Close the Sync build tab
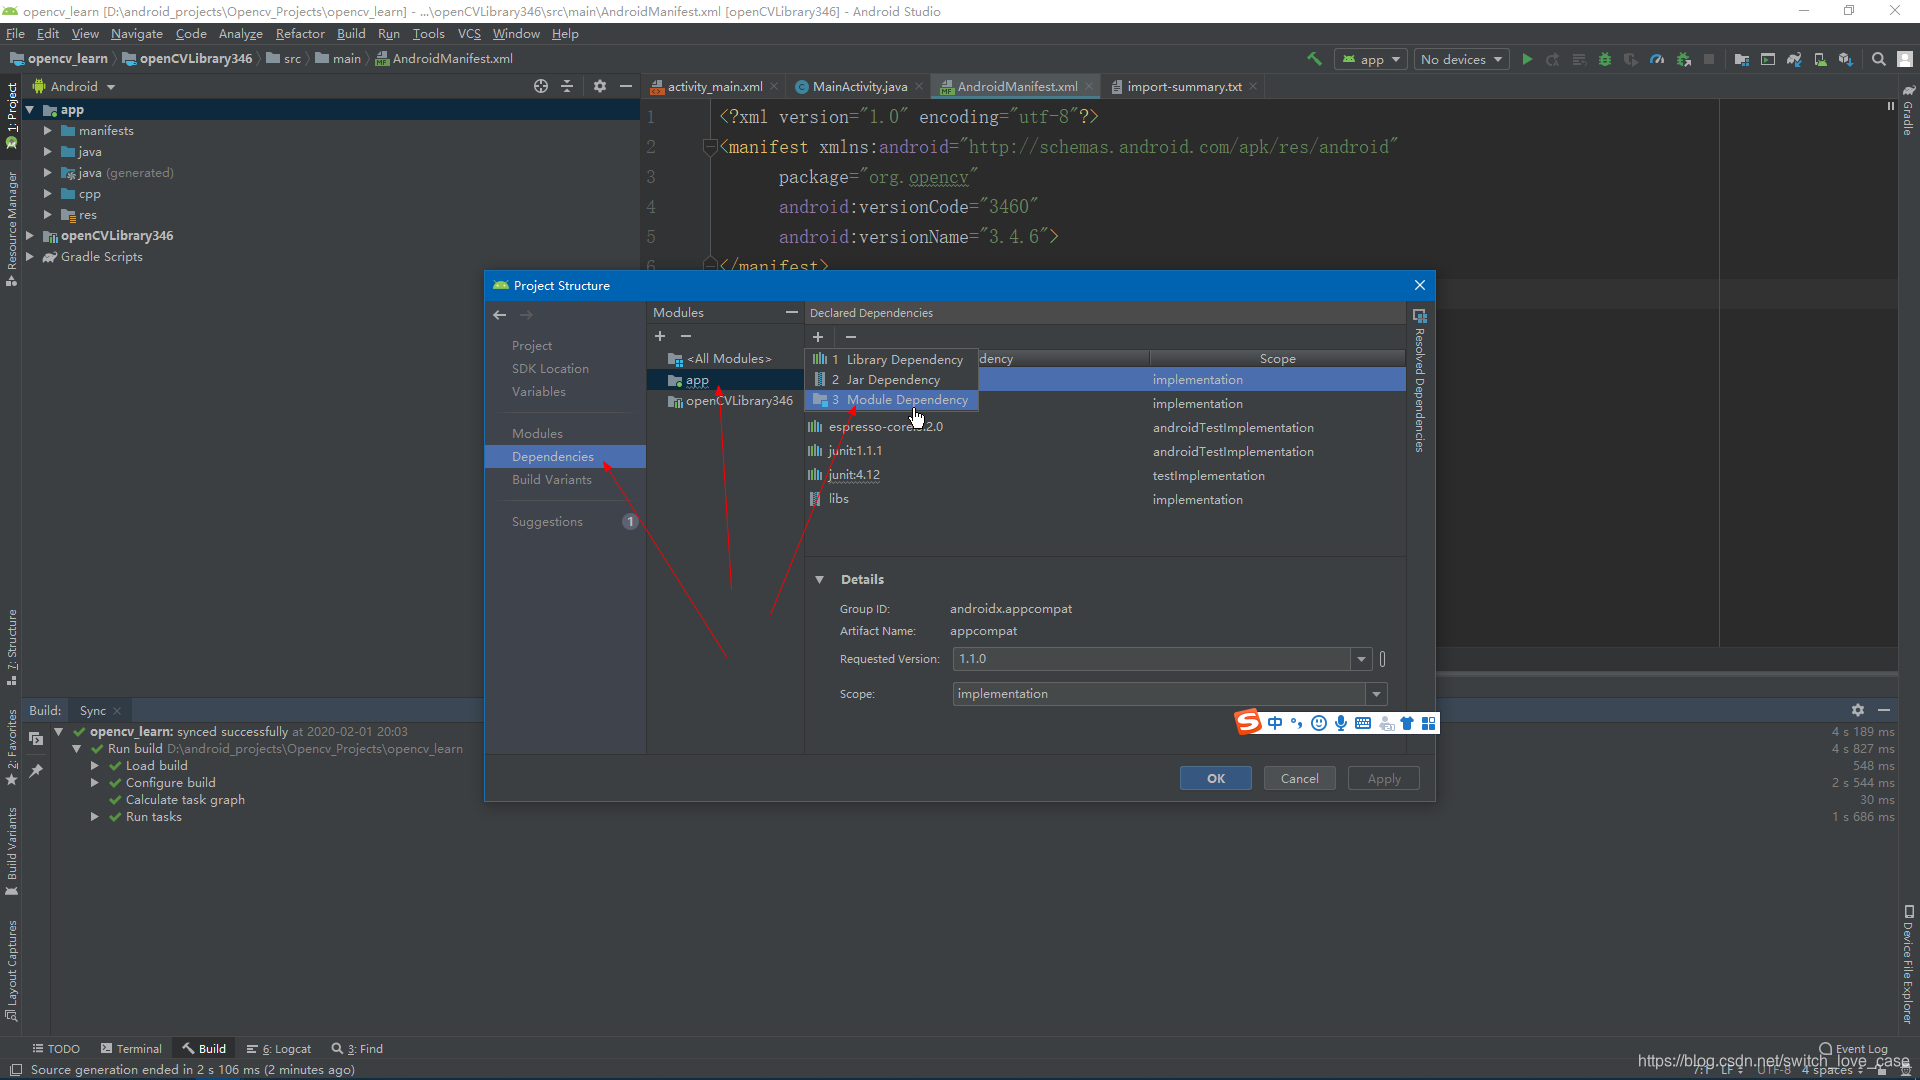1920x1080 pixels. click(117, 711)
